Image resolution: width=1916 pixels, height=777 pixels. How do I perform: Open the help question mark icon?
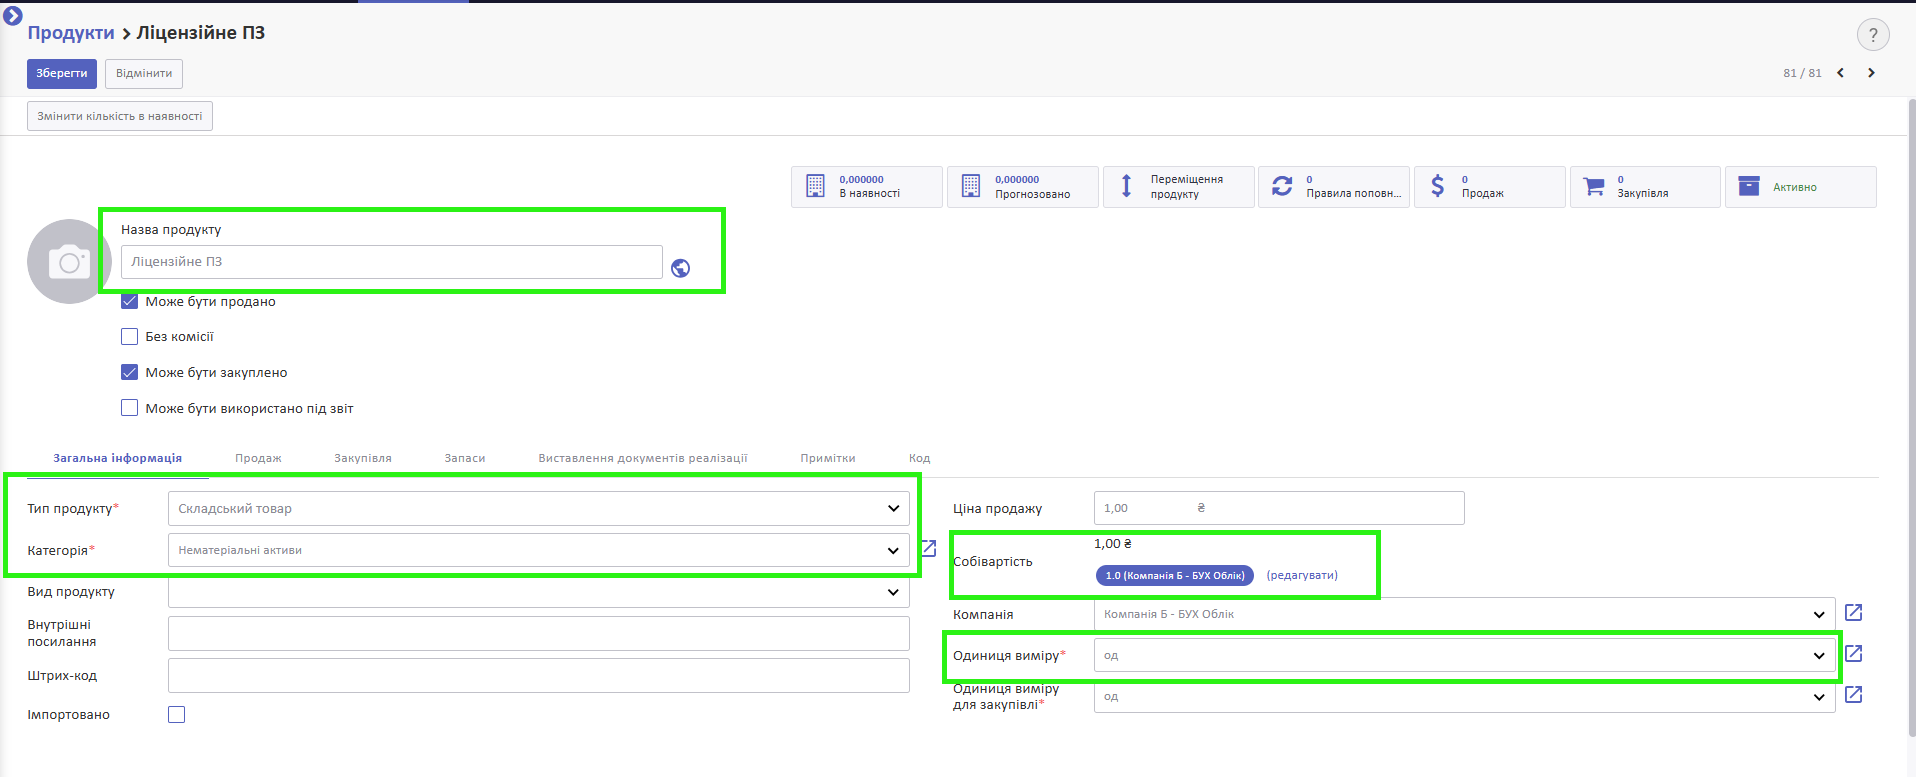pyautogui.click(x=1873, y=35)
